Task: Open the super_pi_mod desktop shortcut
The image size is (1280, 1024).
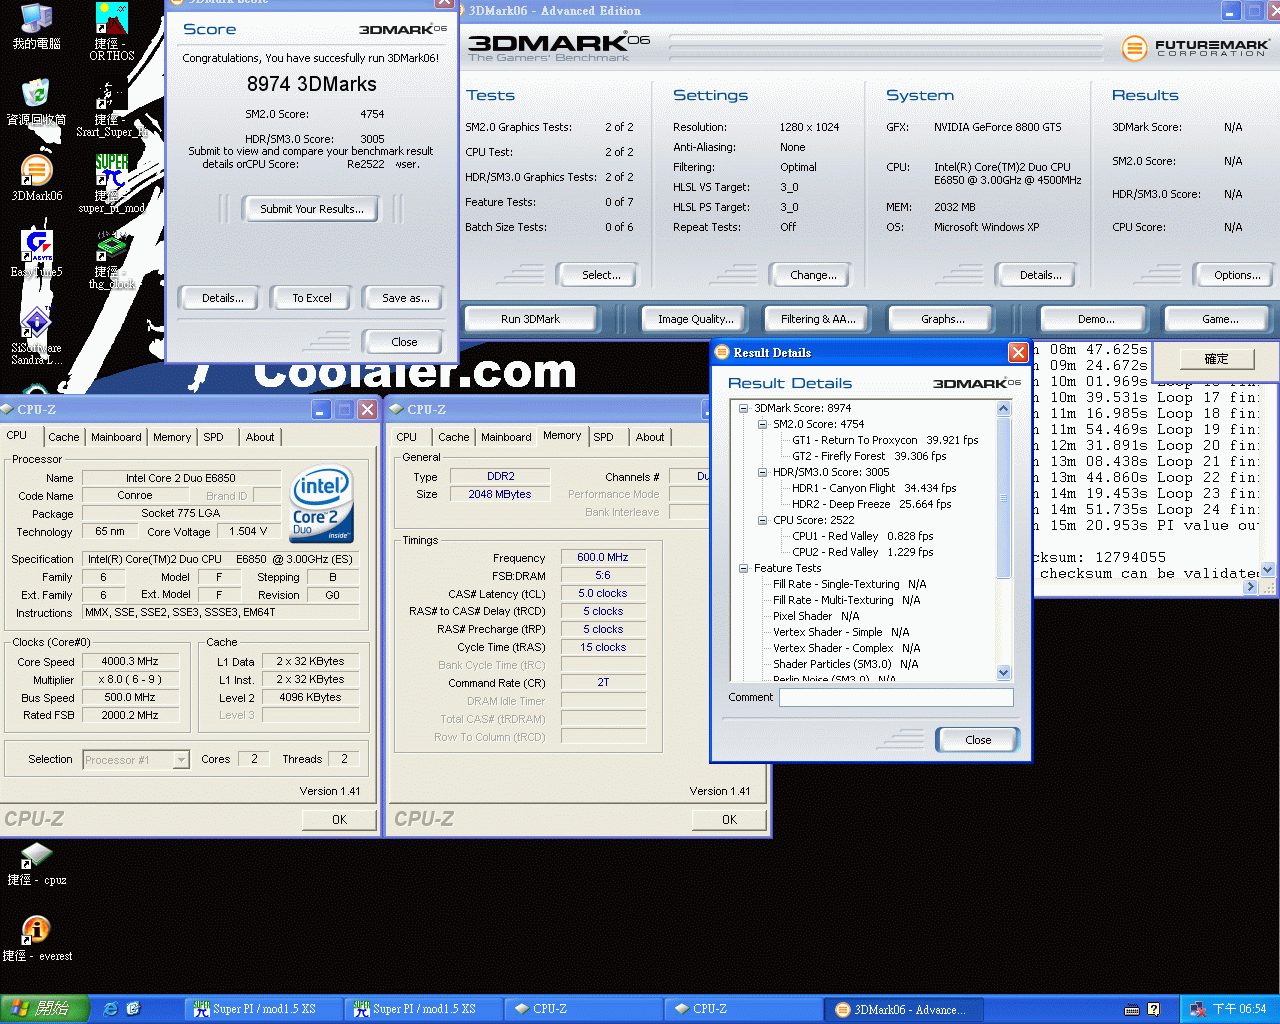Action: (x=112, y=184)
